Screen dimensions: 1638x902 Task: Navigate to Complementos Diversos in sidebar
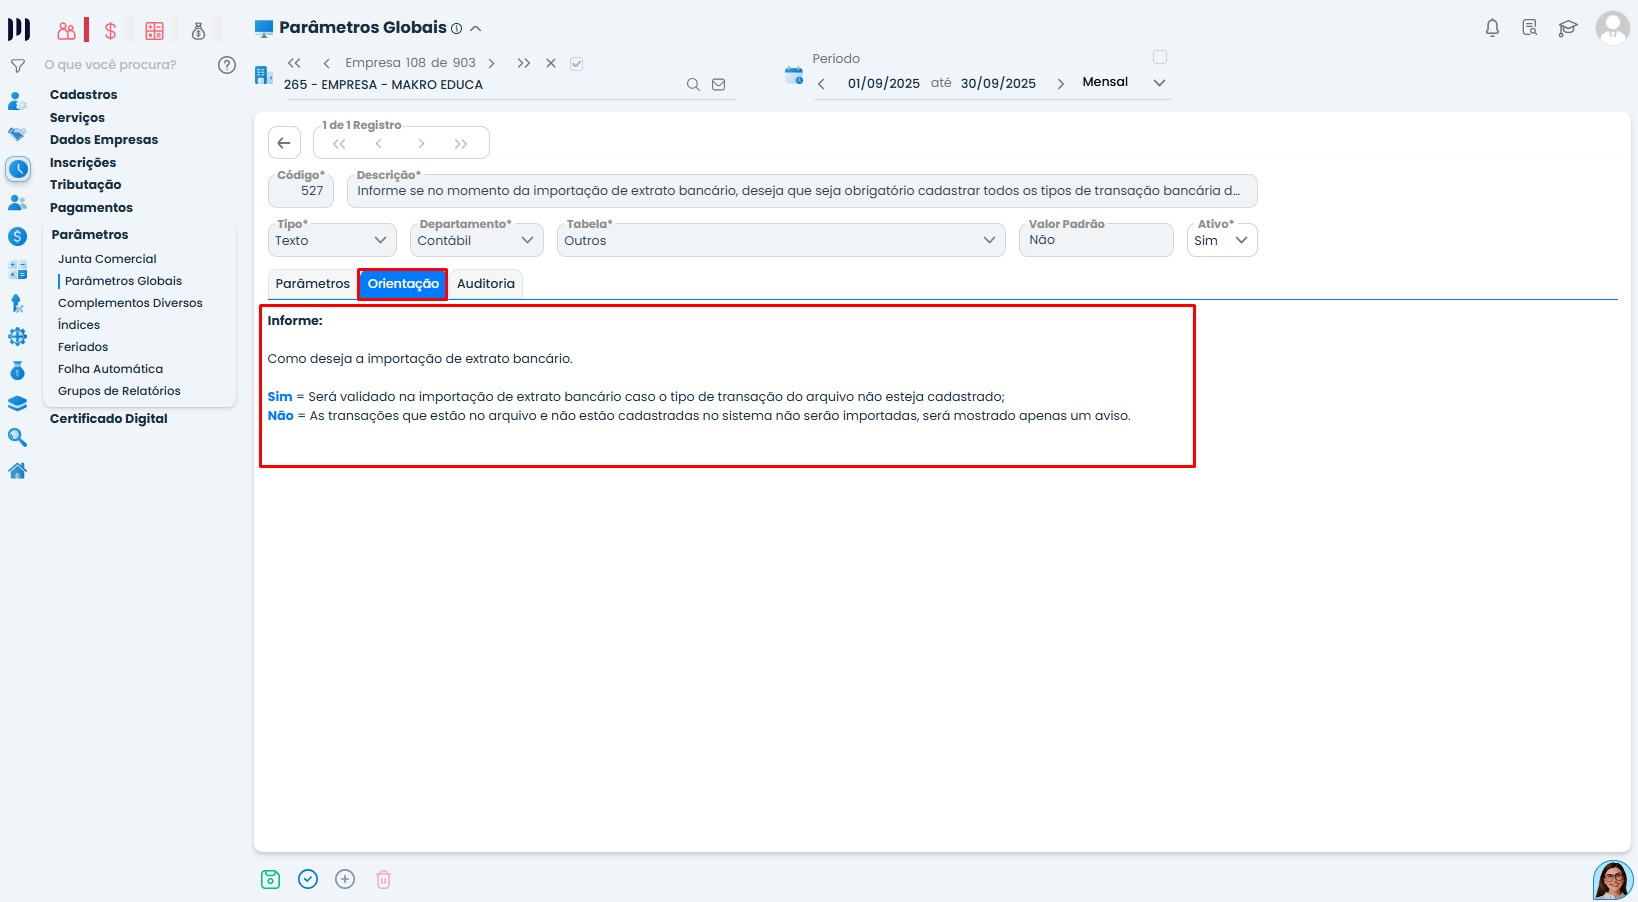(130, 302)
